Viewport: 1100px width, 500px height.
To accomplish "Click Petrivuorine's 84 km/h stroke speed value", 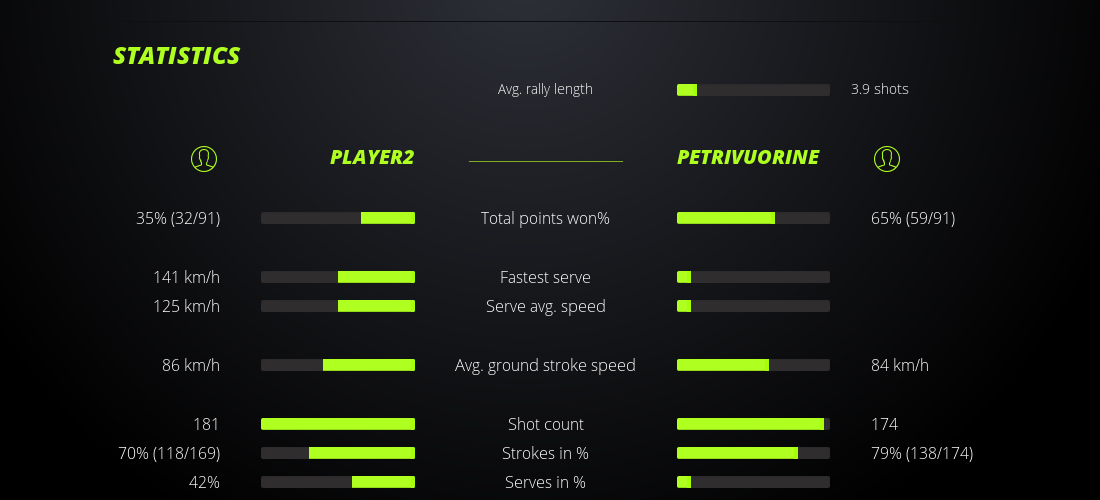I will (900, 365).
